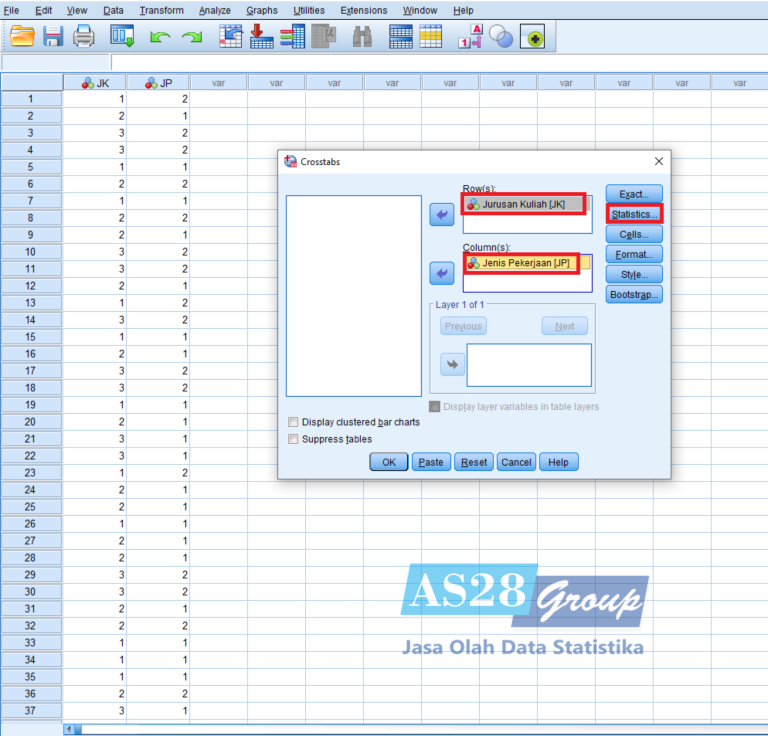Image resolution: width=768 pixels, height=736 pixels.
Task: Click the Cells button in Crosstabs
Action: [634, 234]
